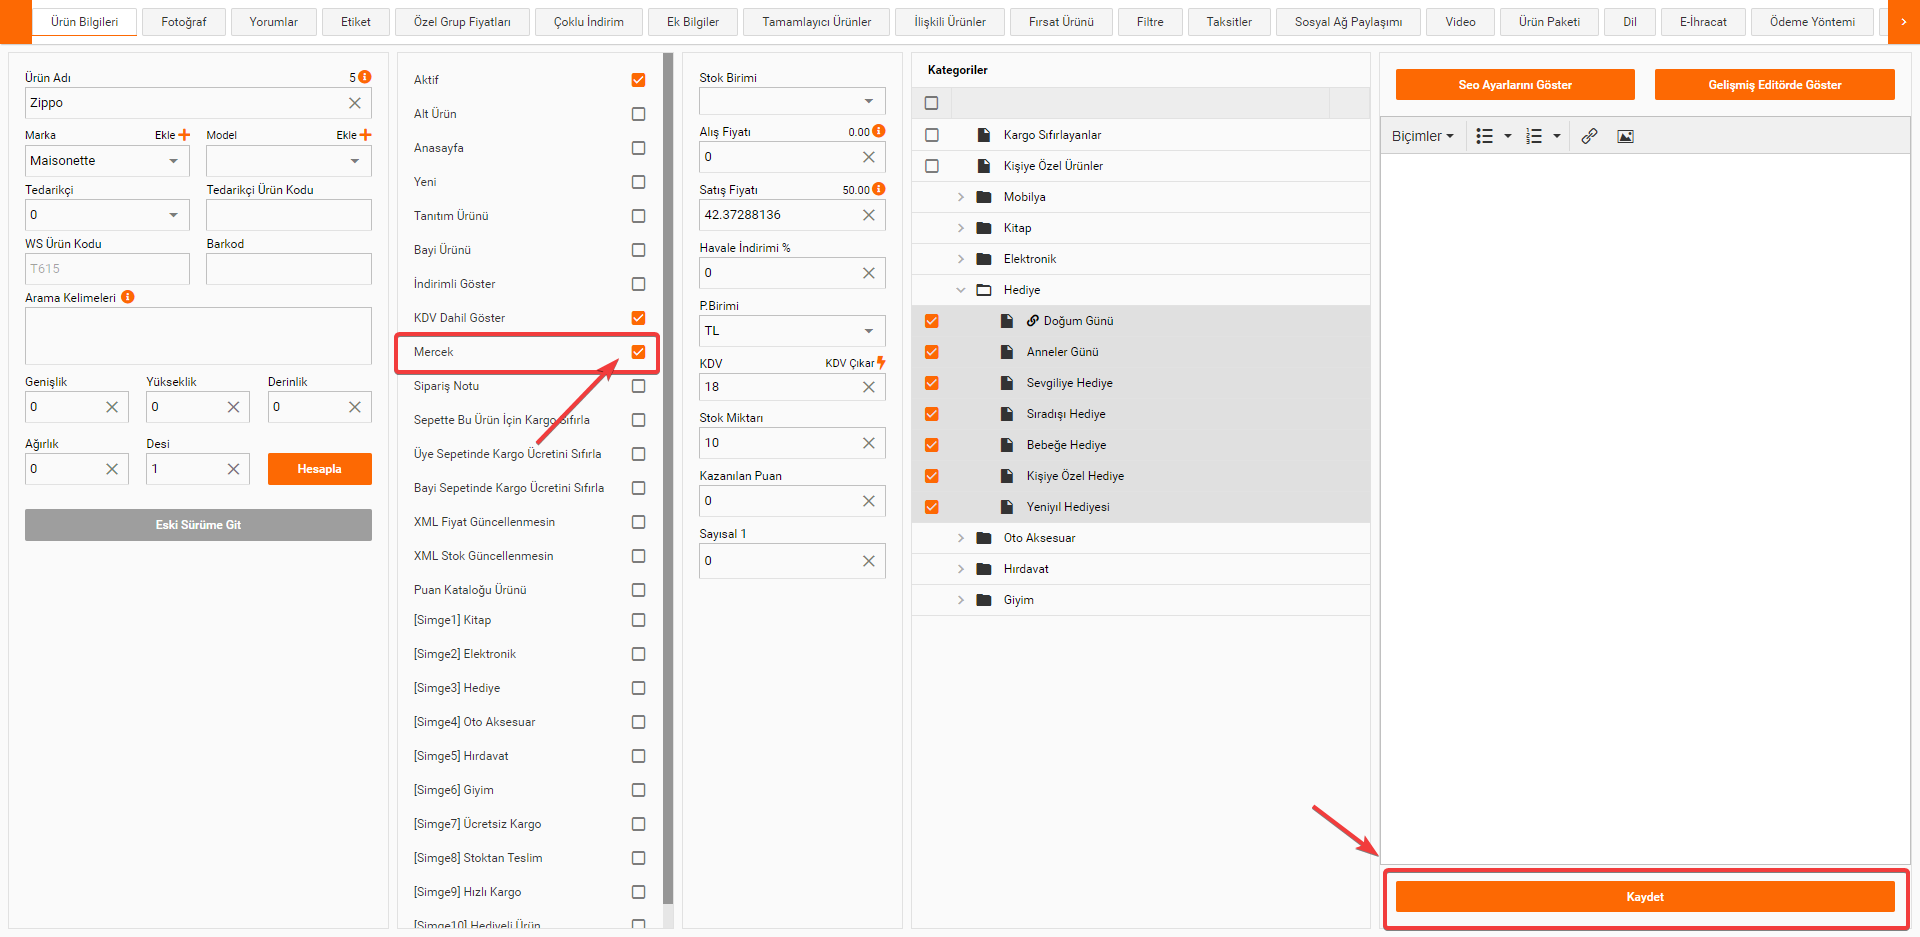Click into the Barkod input field

(289, 269)
